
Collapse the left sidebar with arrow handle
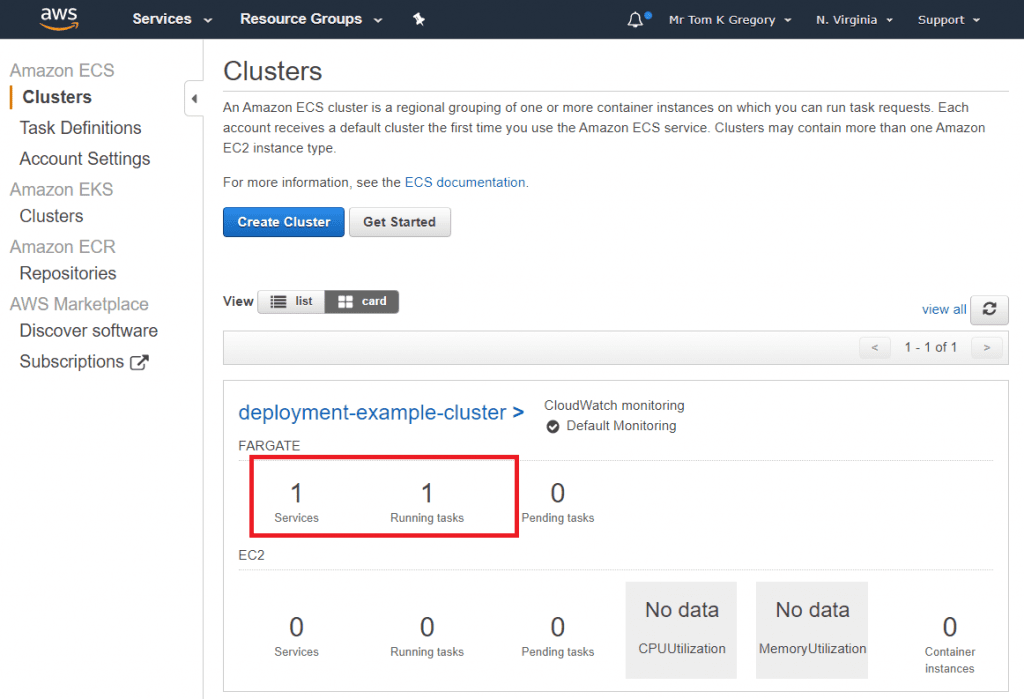194,99
